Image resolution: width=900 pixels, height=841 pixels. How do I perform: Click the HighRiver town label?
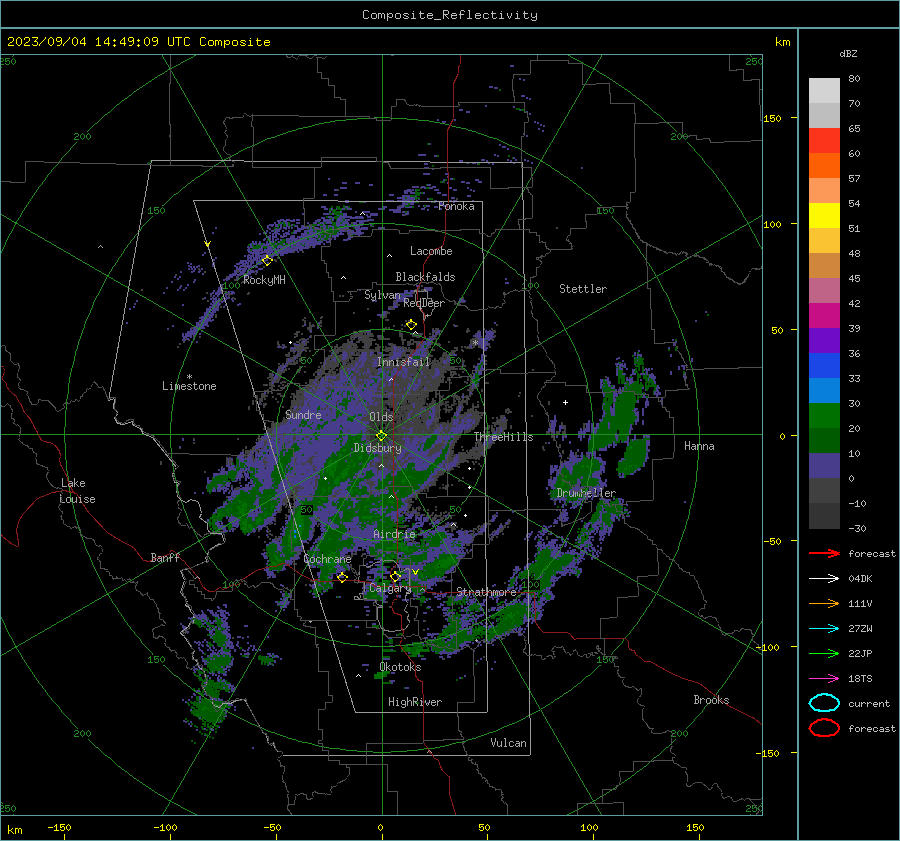(x=415, y=702)
